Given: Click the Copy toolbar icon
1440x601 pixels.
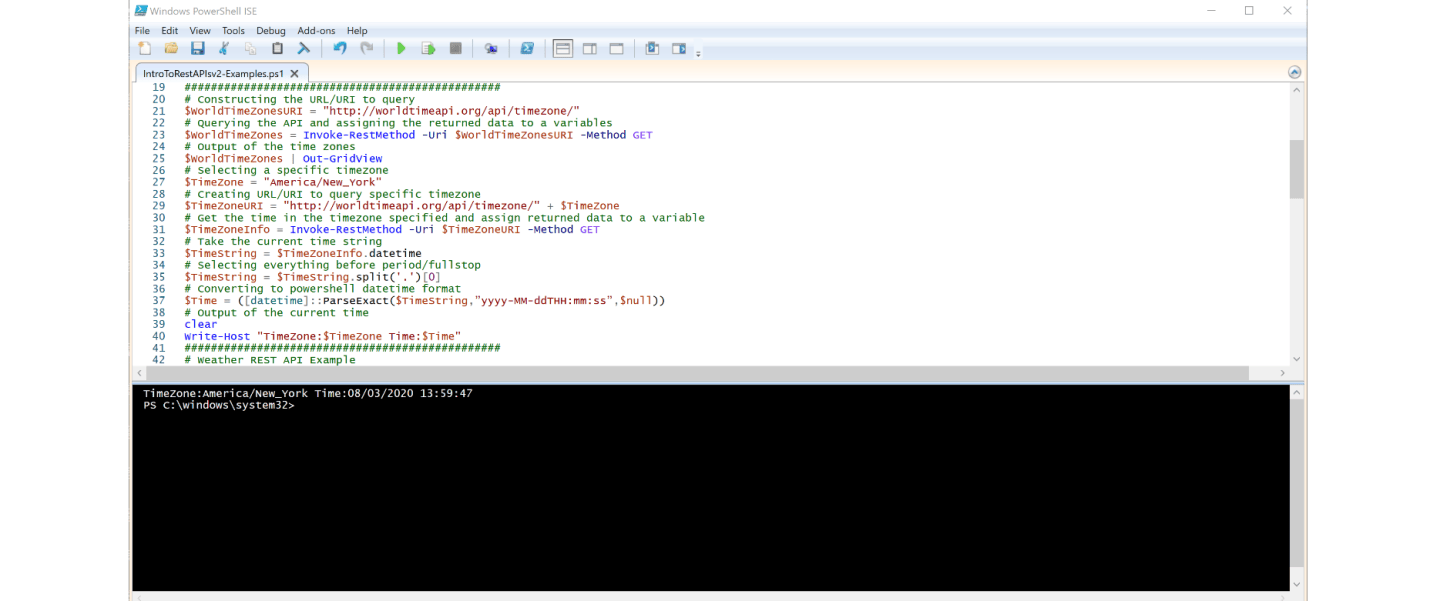Looking at the screenshot, I should coord(251,48).
